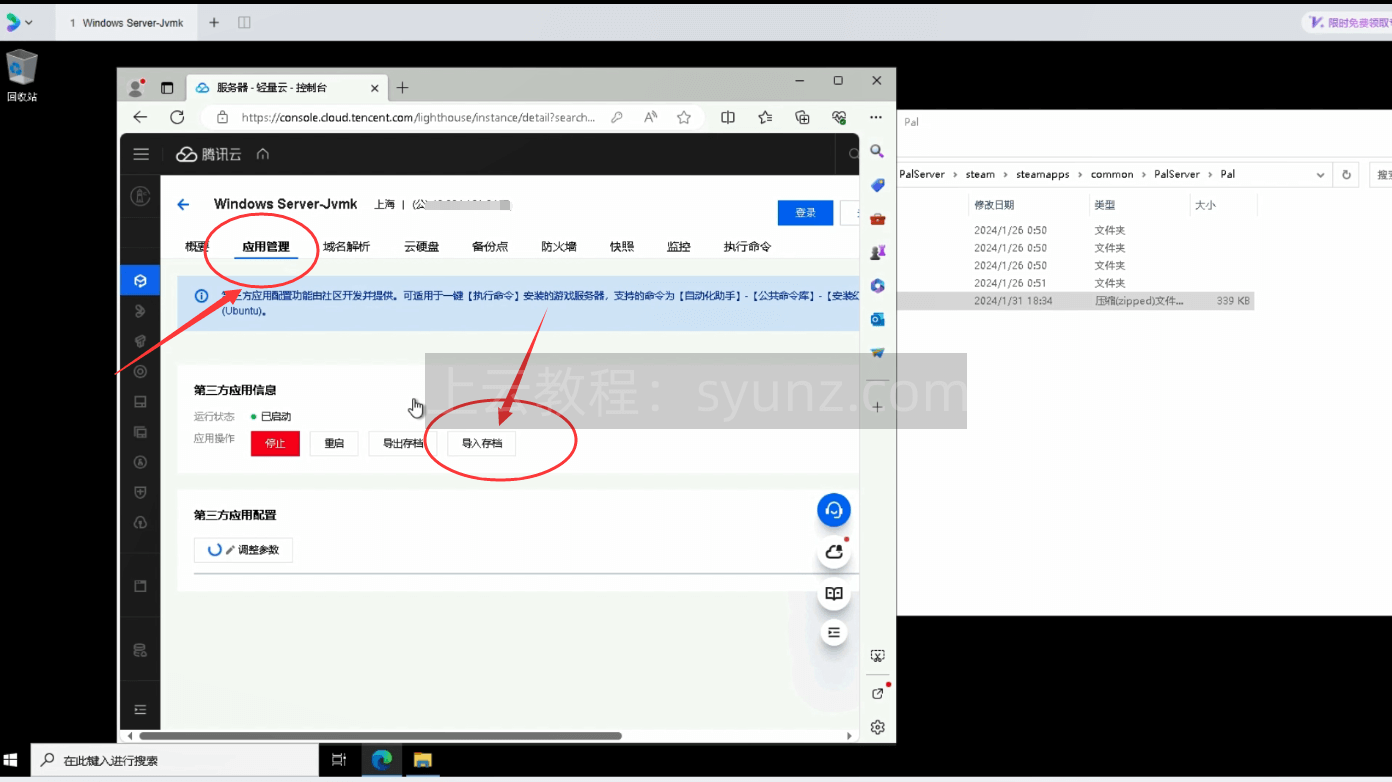The height and width of the screenshot is (782, 1392).
Task: Open the shield icon in the console sidebar
Action: (x=140, y=492)
